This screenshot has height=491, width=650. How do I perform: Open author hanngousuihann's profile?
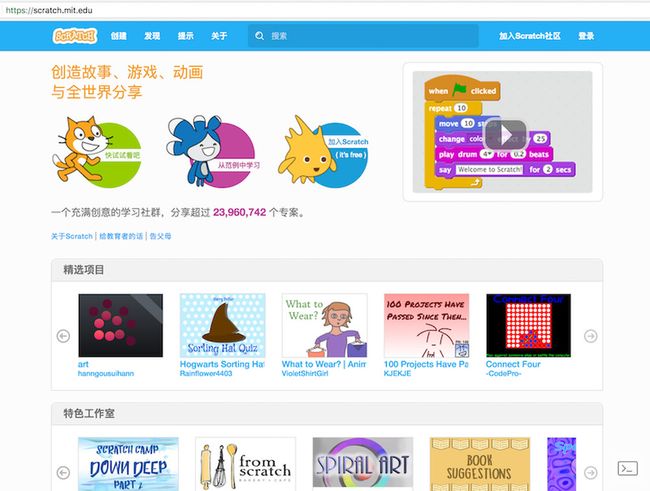tap(106, 373)
